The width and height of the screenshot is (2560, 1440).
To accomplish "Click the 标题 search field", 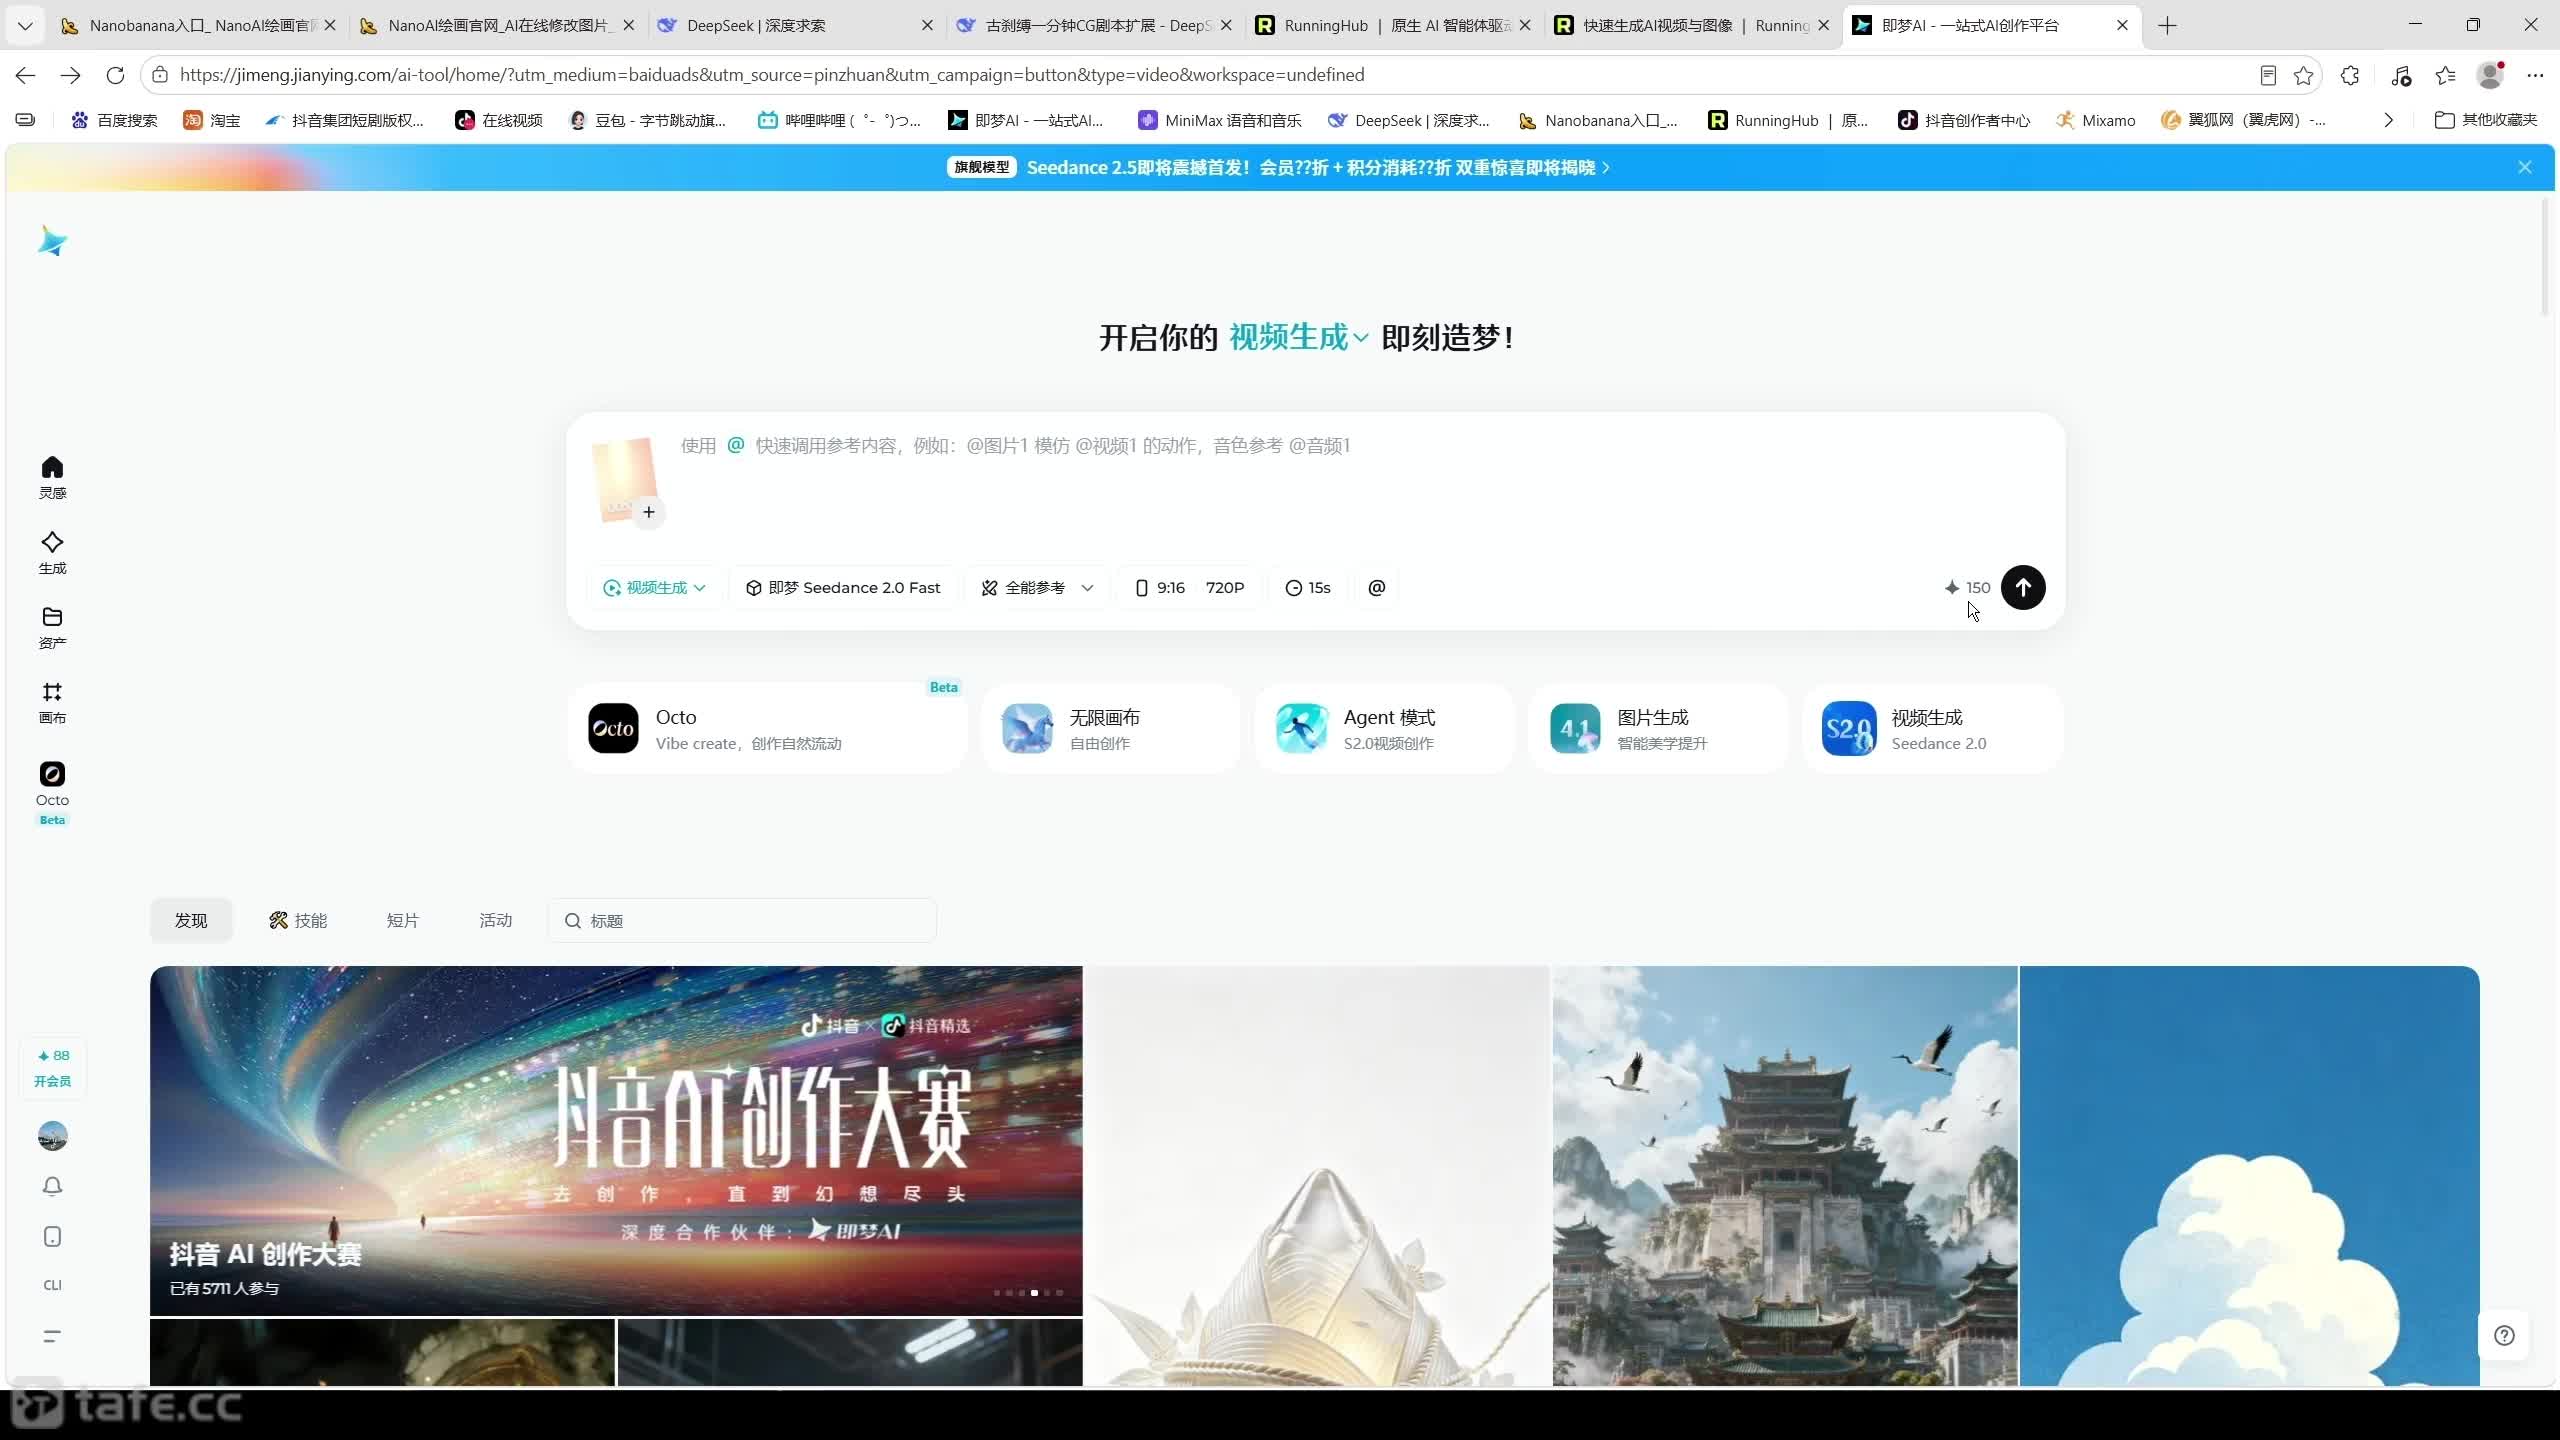I will click(742, 920).
